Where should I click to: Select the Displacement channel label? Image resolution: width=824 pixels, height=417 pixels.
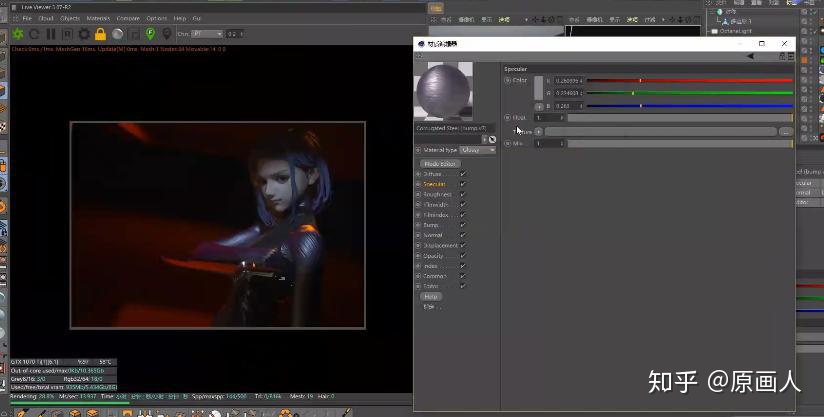(440, 245)
